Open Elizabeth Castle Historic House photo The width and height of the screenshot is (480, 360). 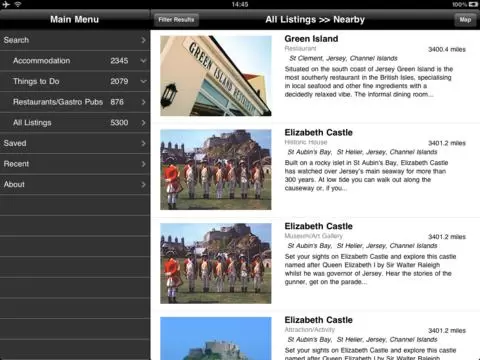click(x=216, y=170)
